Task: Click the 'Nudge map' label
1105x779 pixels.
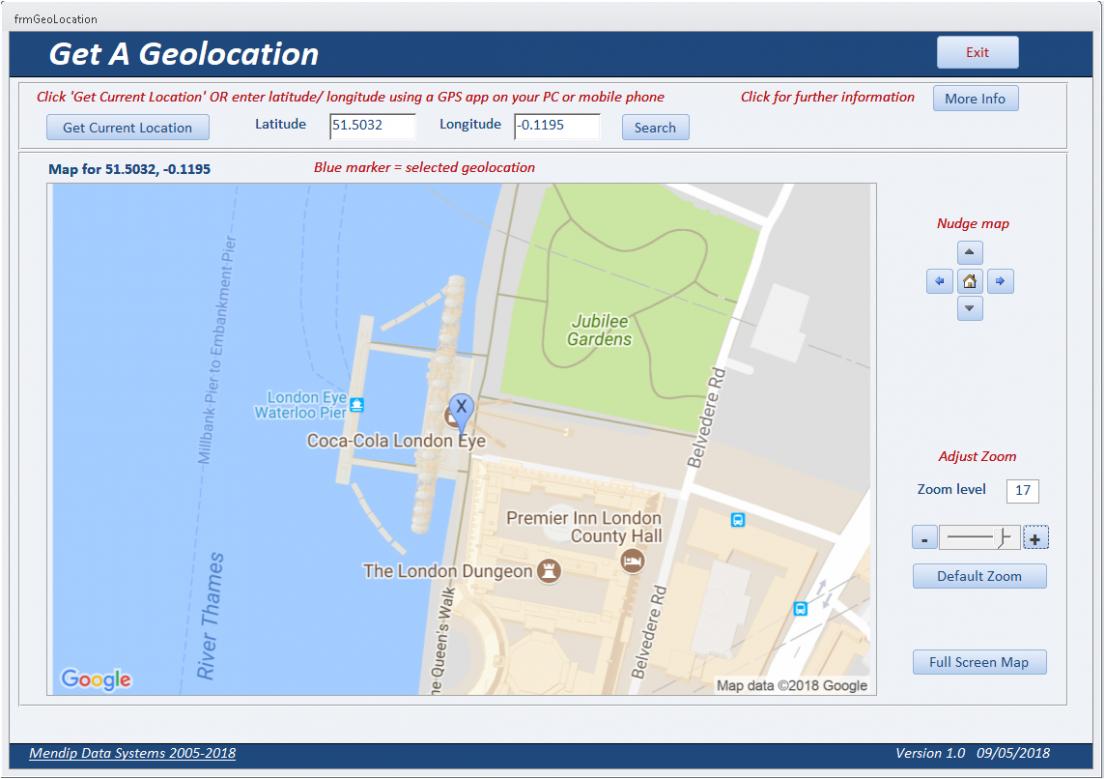Action: pos(973,223)
